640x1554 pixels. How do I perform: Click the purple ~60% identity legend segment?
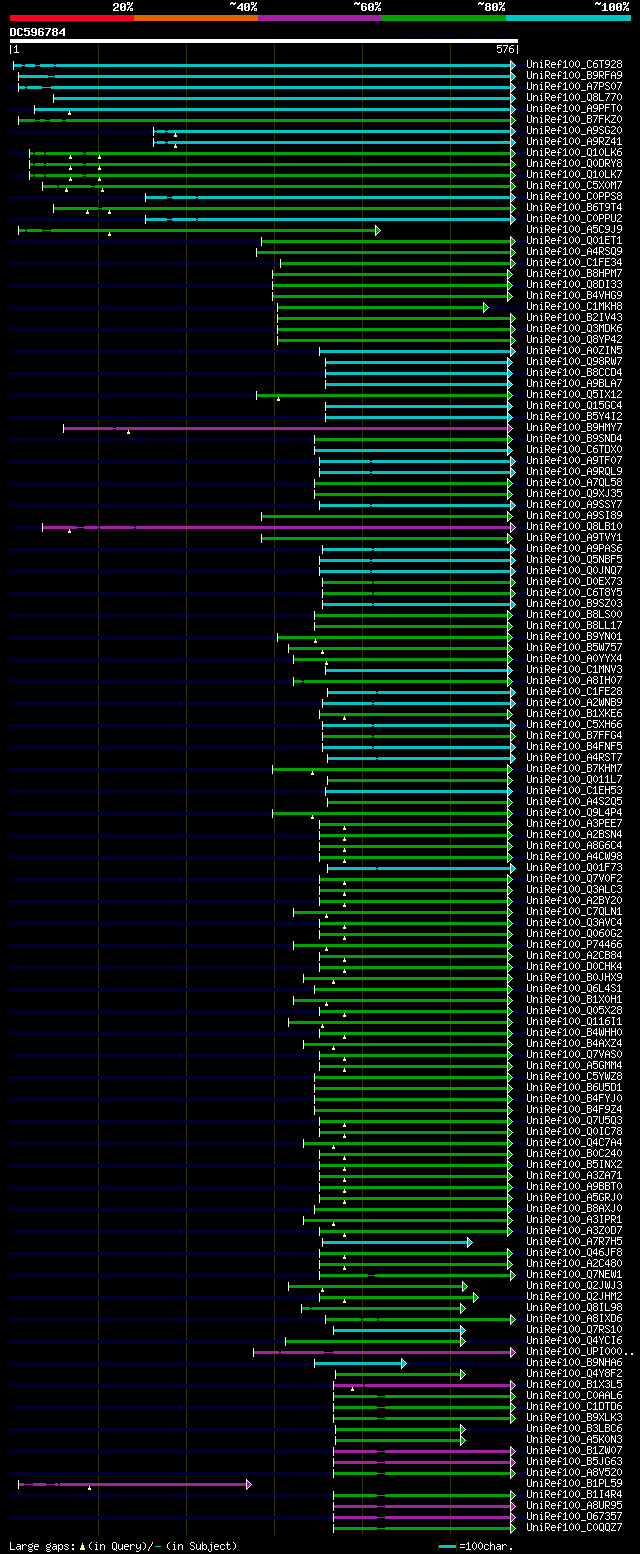[x=320, y=18]
